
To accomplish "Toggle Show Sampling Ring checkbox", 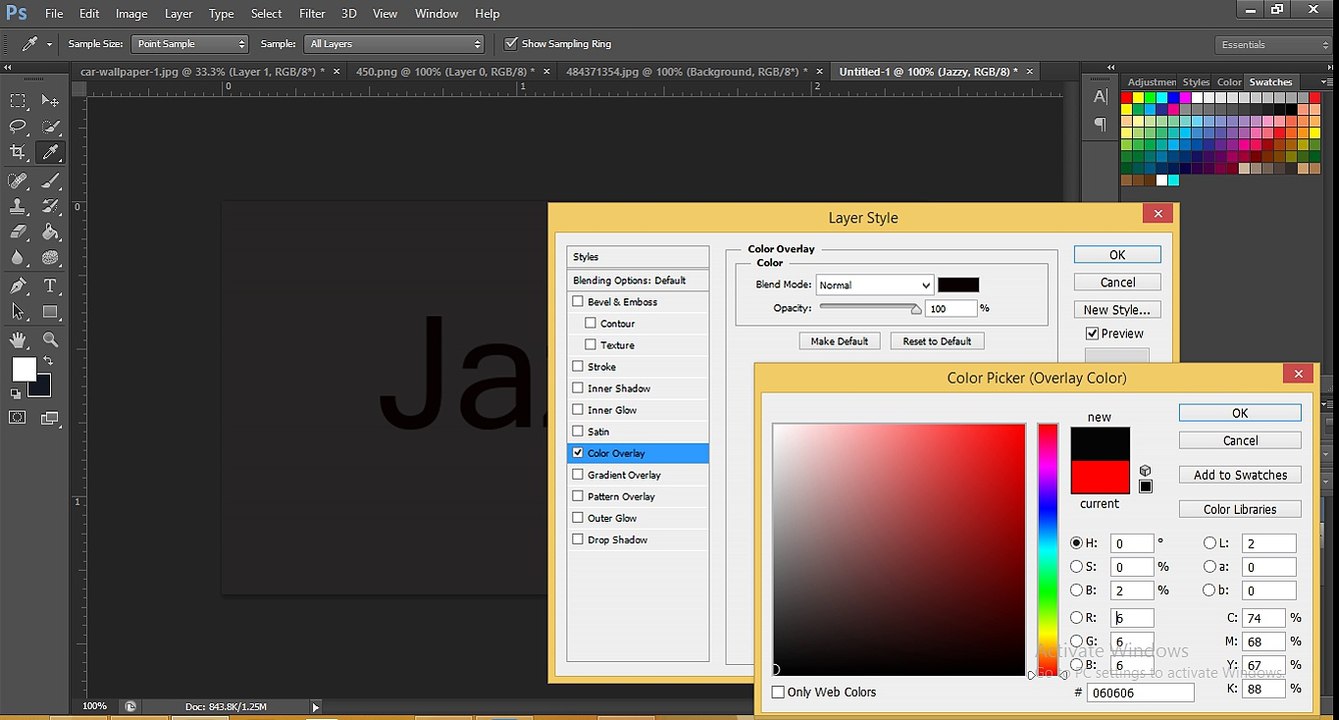I will coord(511,44).
